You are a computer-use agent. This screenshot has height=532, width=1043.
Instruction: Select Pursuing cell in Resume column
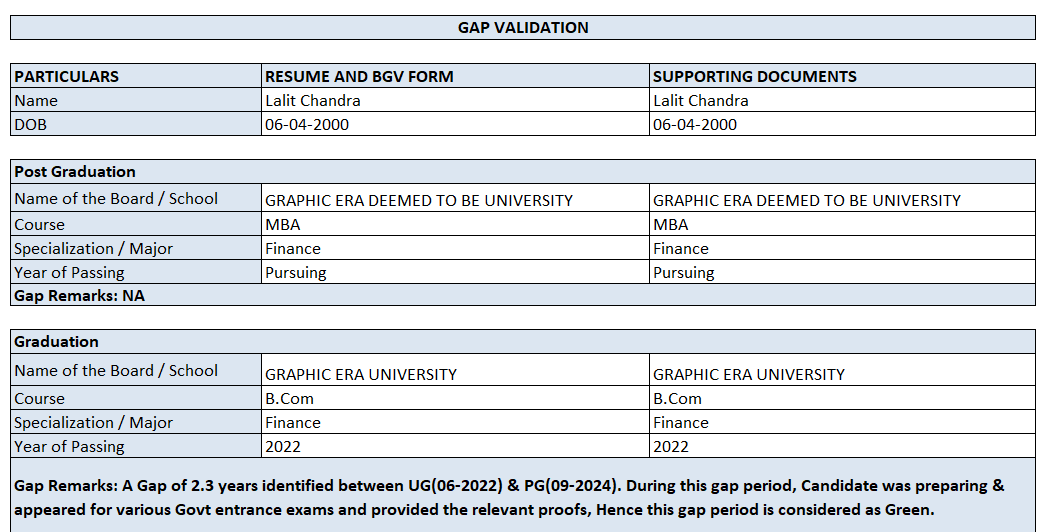coord(296,272)
